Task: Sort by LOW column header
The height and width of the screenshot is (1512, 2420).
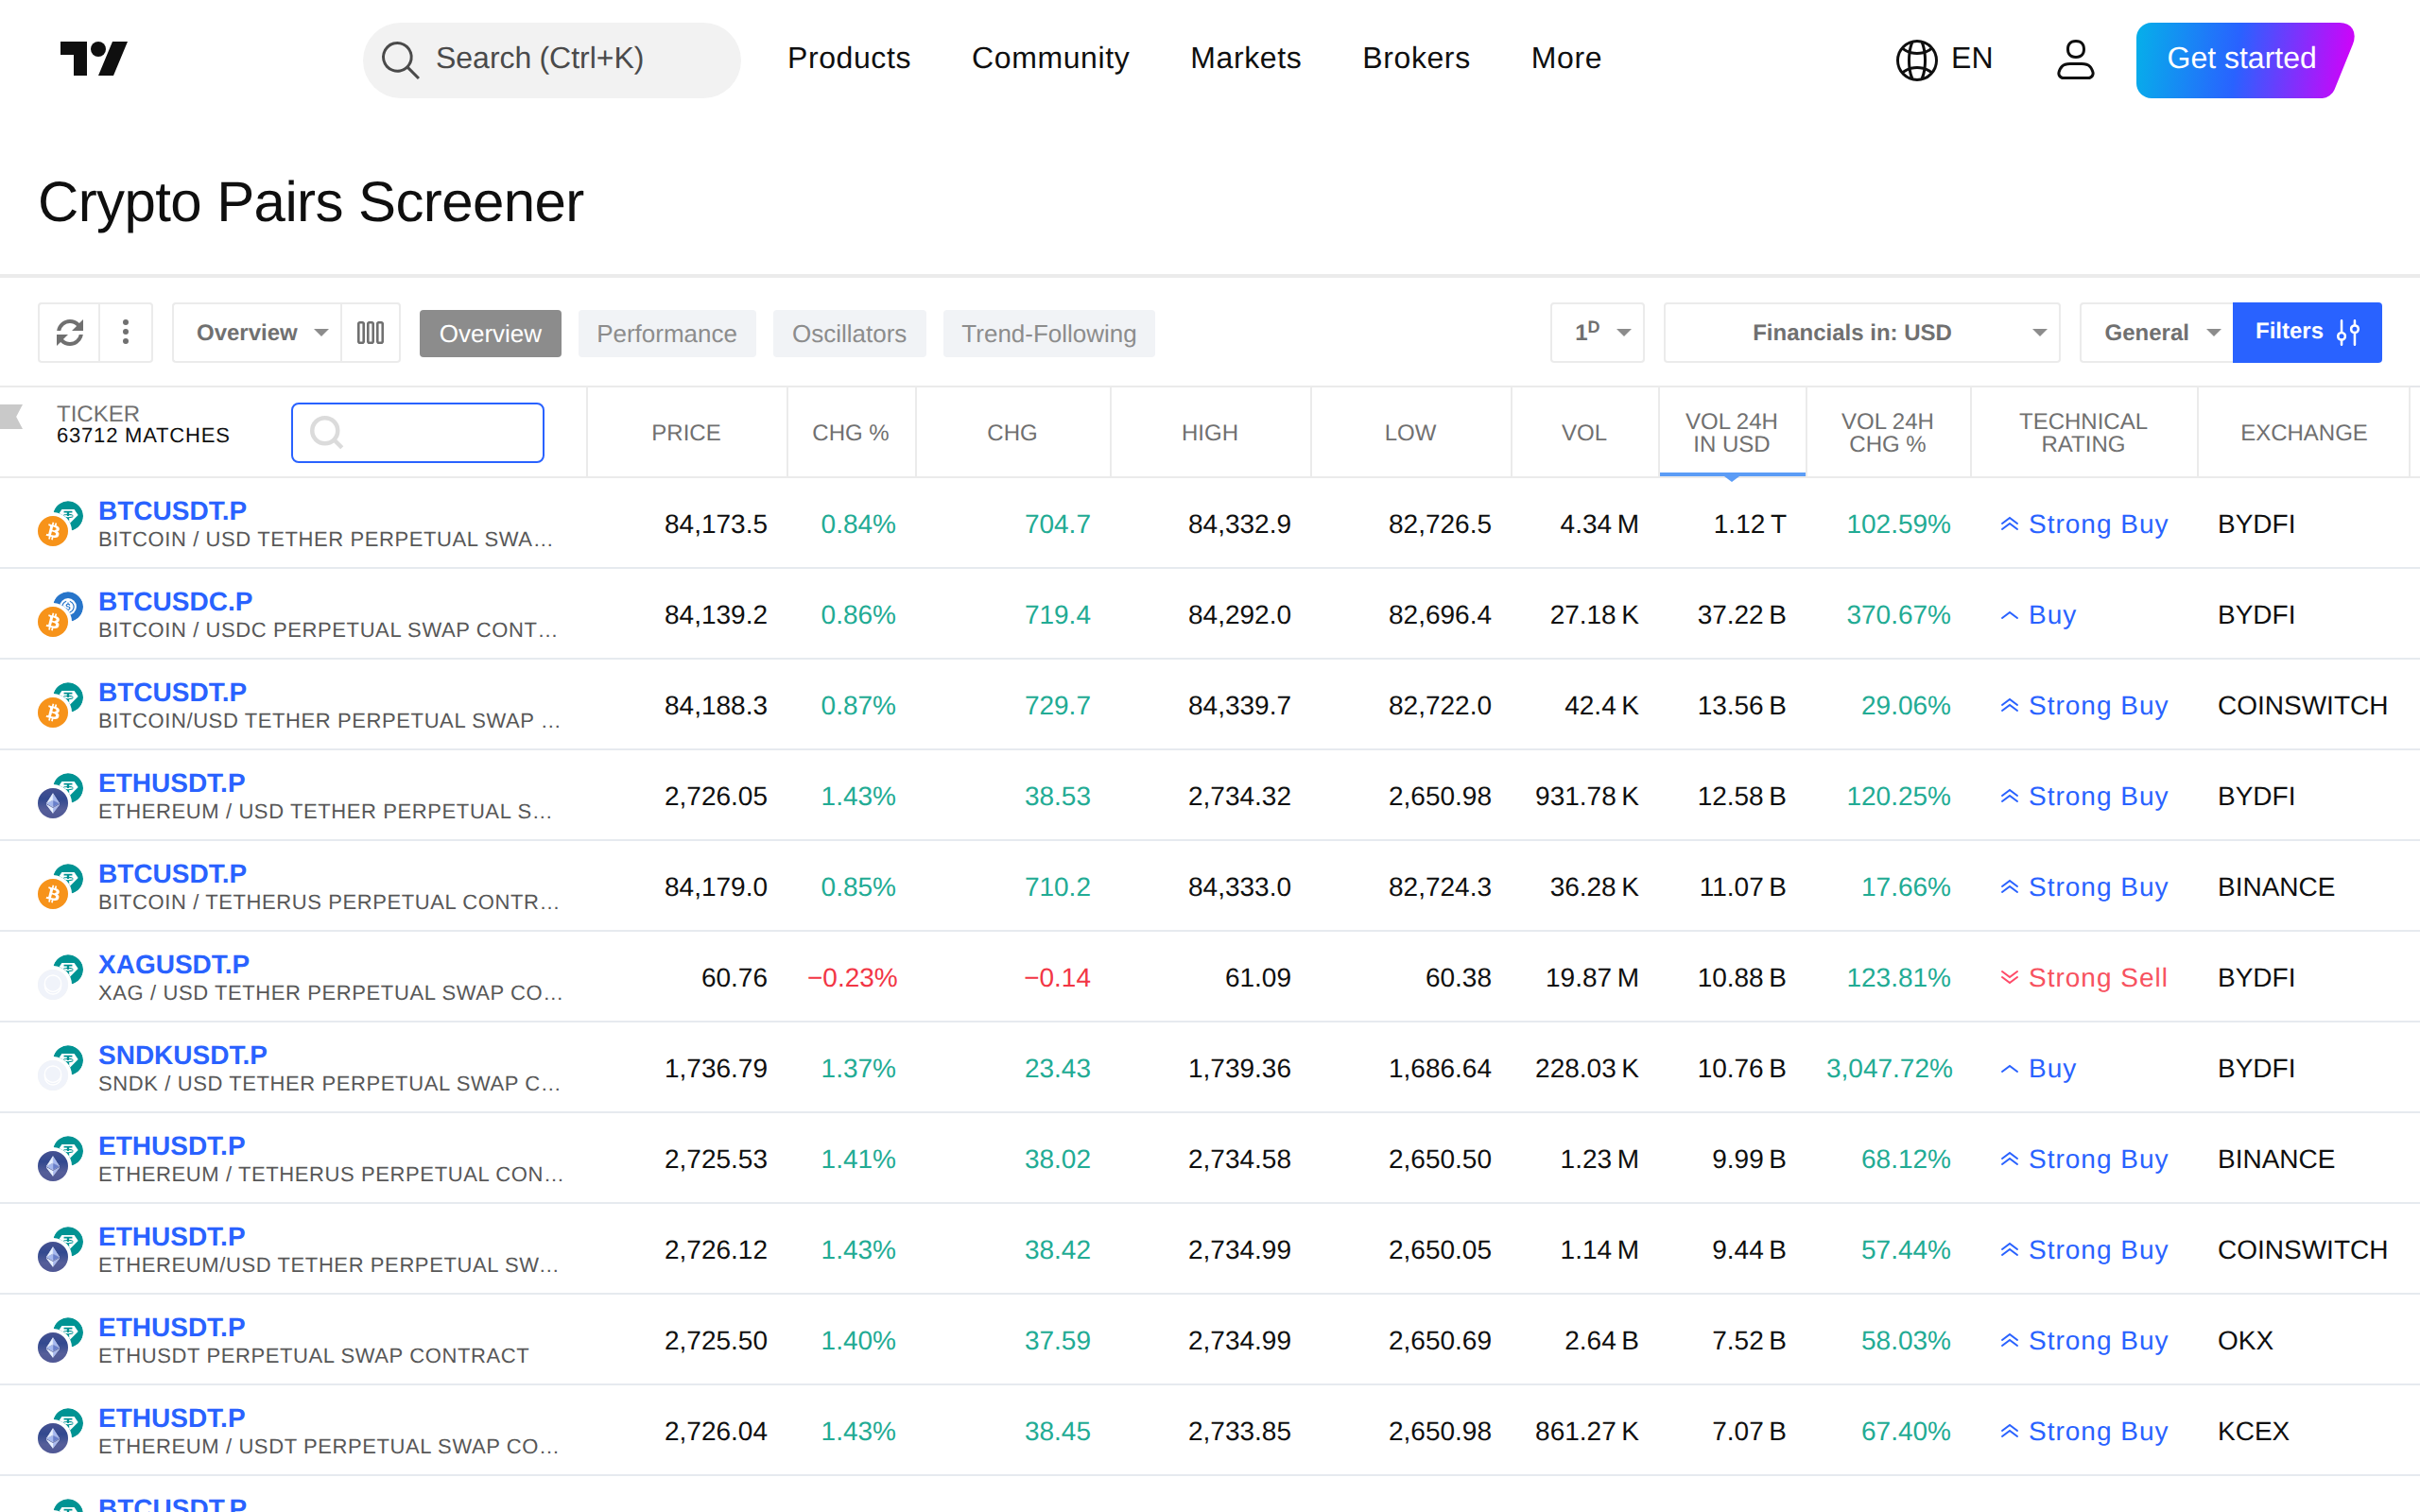Action: tap(1410, 432)
